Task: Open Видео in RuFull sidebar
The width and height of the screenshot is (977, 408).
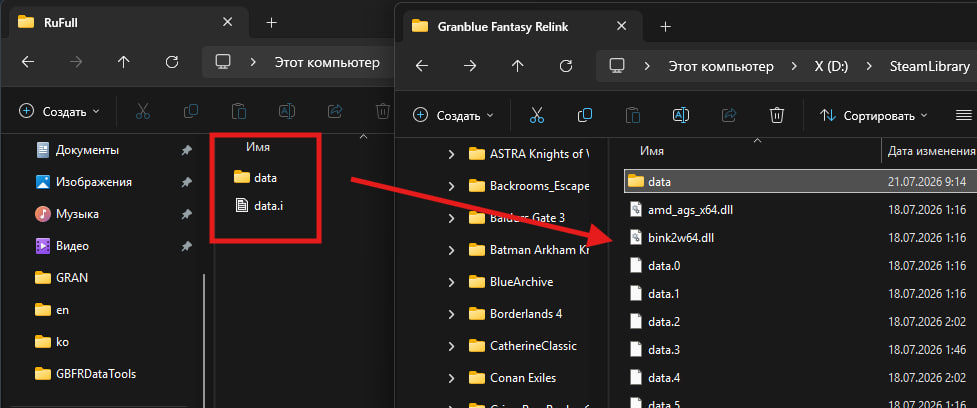Action: [72, 245]
